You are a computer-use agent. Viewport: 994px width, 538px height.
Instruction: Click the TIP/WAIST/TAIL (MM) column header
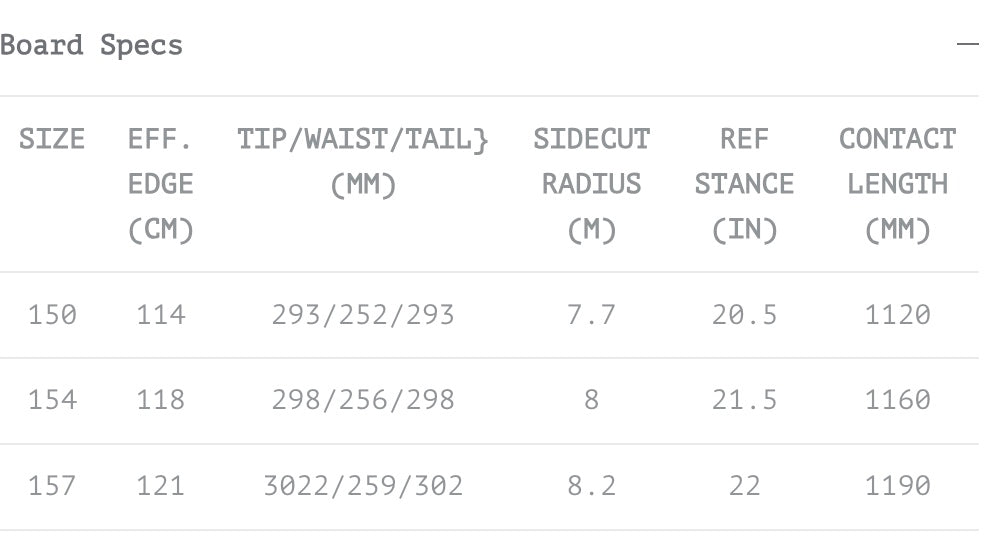[x=363, y=162]
